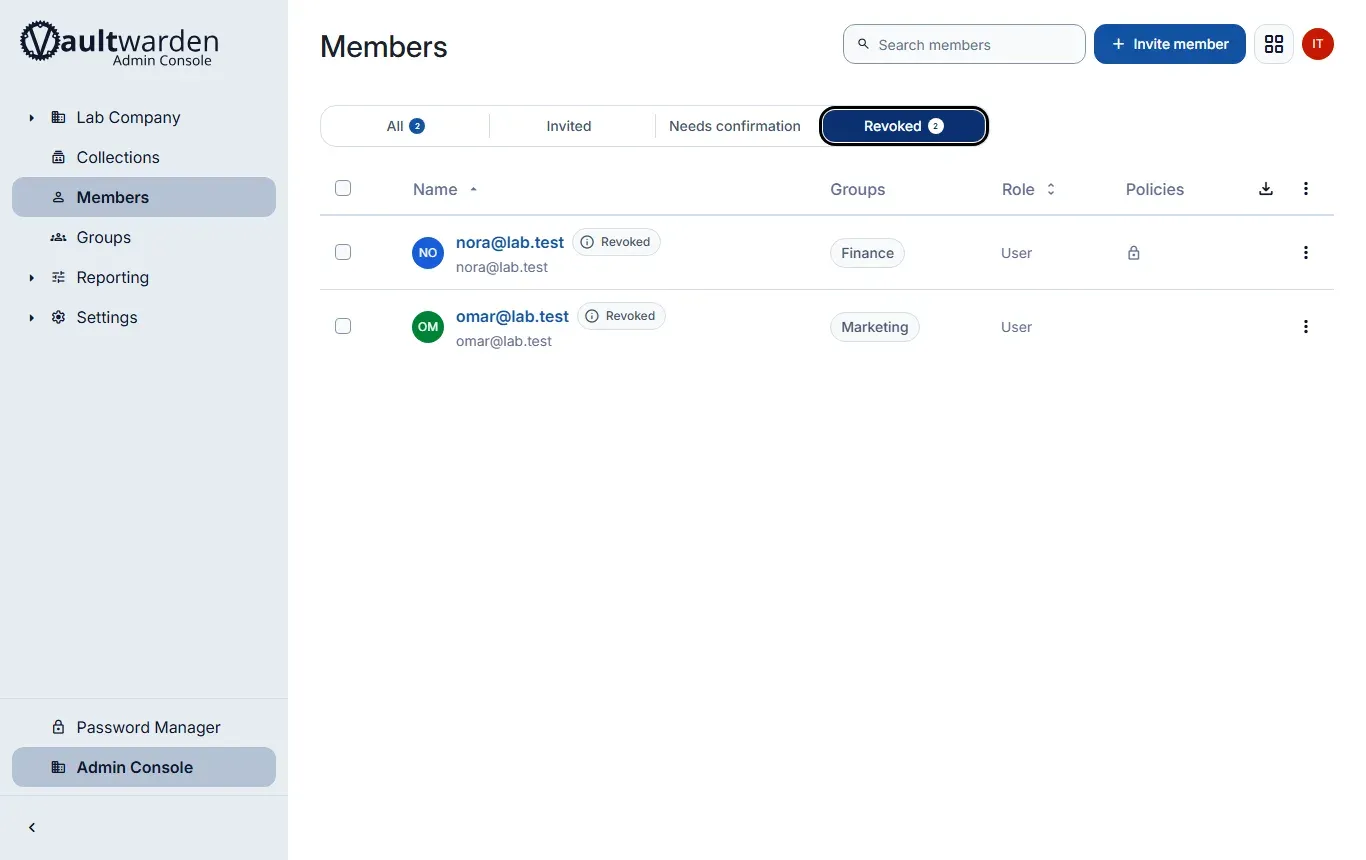Click the Policies column header
Image resolution: width=1366 pixels, height=860 pixels.
(x=1155, y=189)
